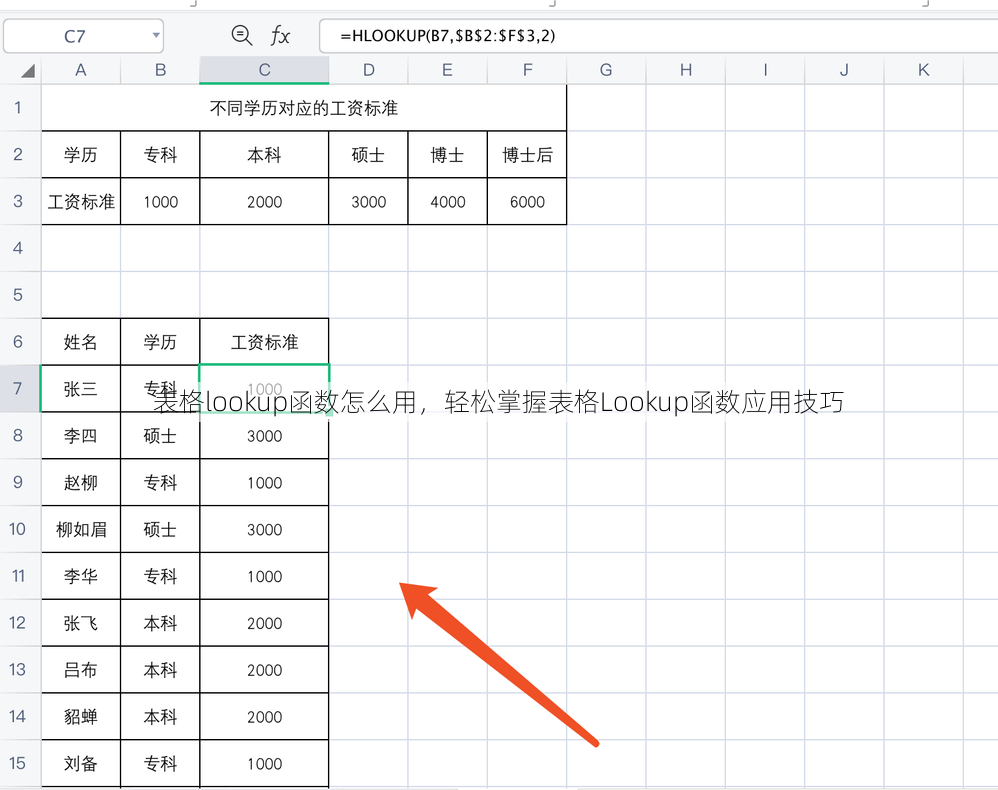Click cell 硕士 in row 2
The width and height of the screenshot is (998, 790).
point(369,155)
